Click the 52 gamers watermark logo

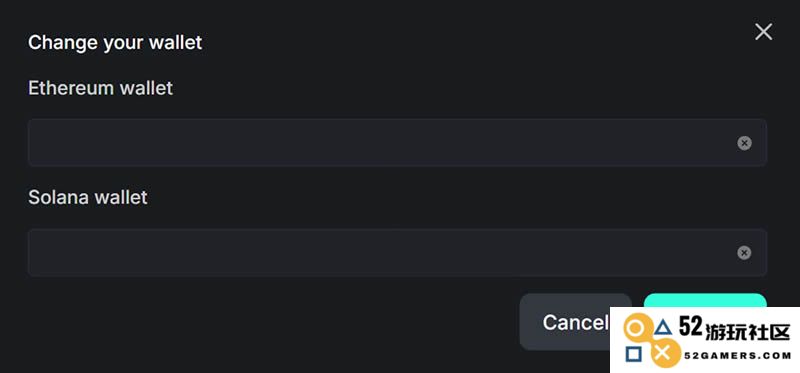click(705, 340)
